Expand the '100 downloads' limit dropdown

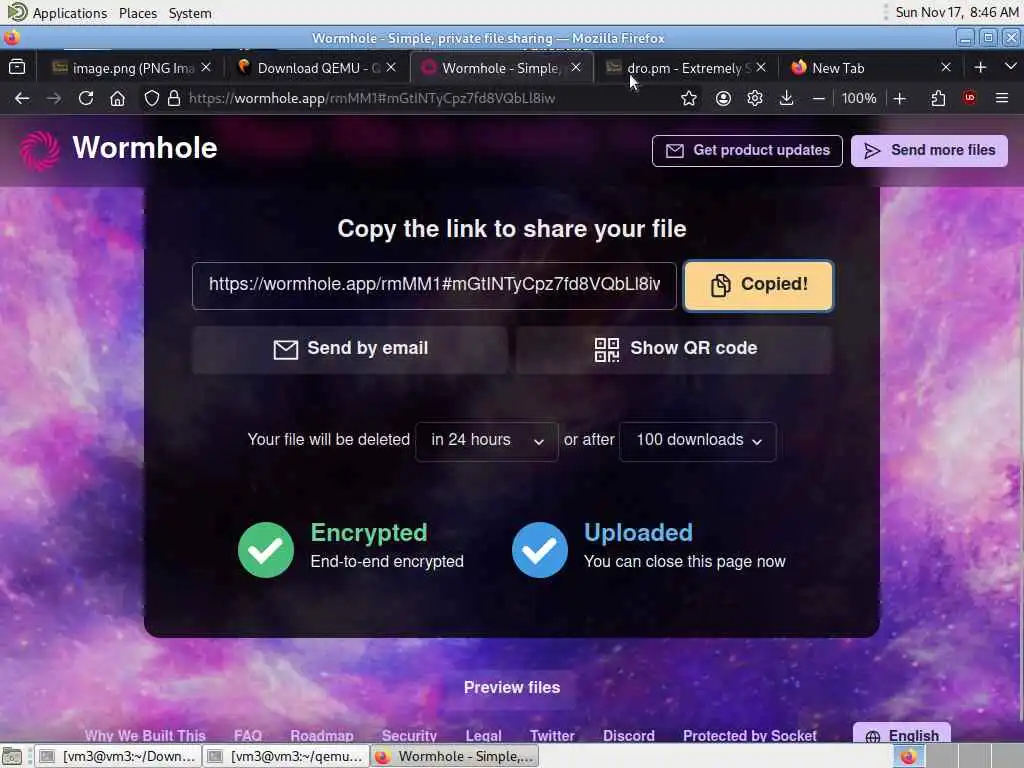coord(697,441)
